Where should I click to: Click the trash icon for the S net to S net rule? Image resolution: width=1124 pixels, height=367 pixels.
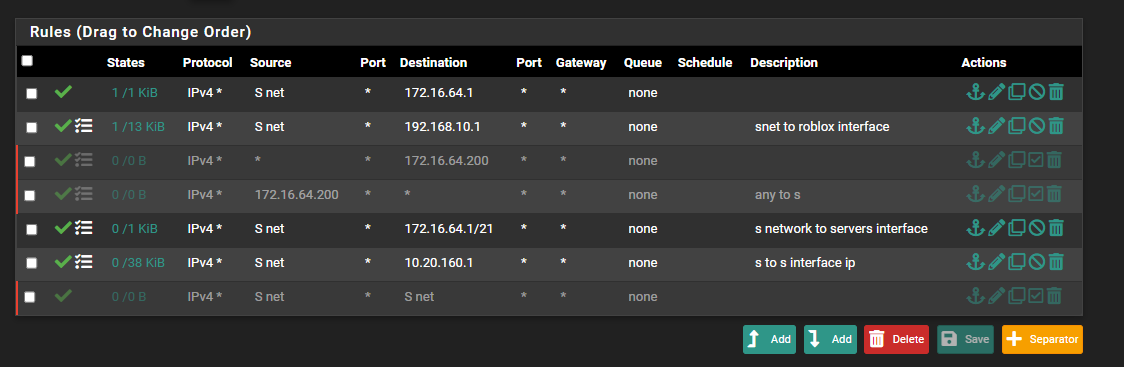tap(1054, 296)
